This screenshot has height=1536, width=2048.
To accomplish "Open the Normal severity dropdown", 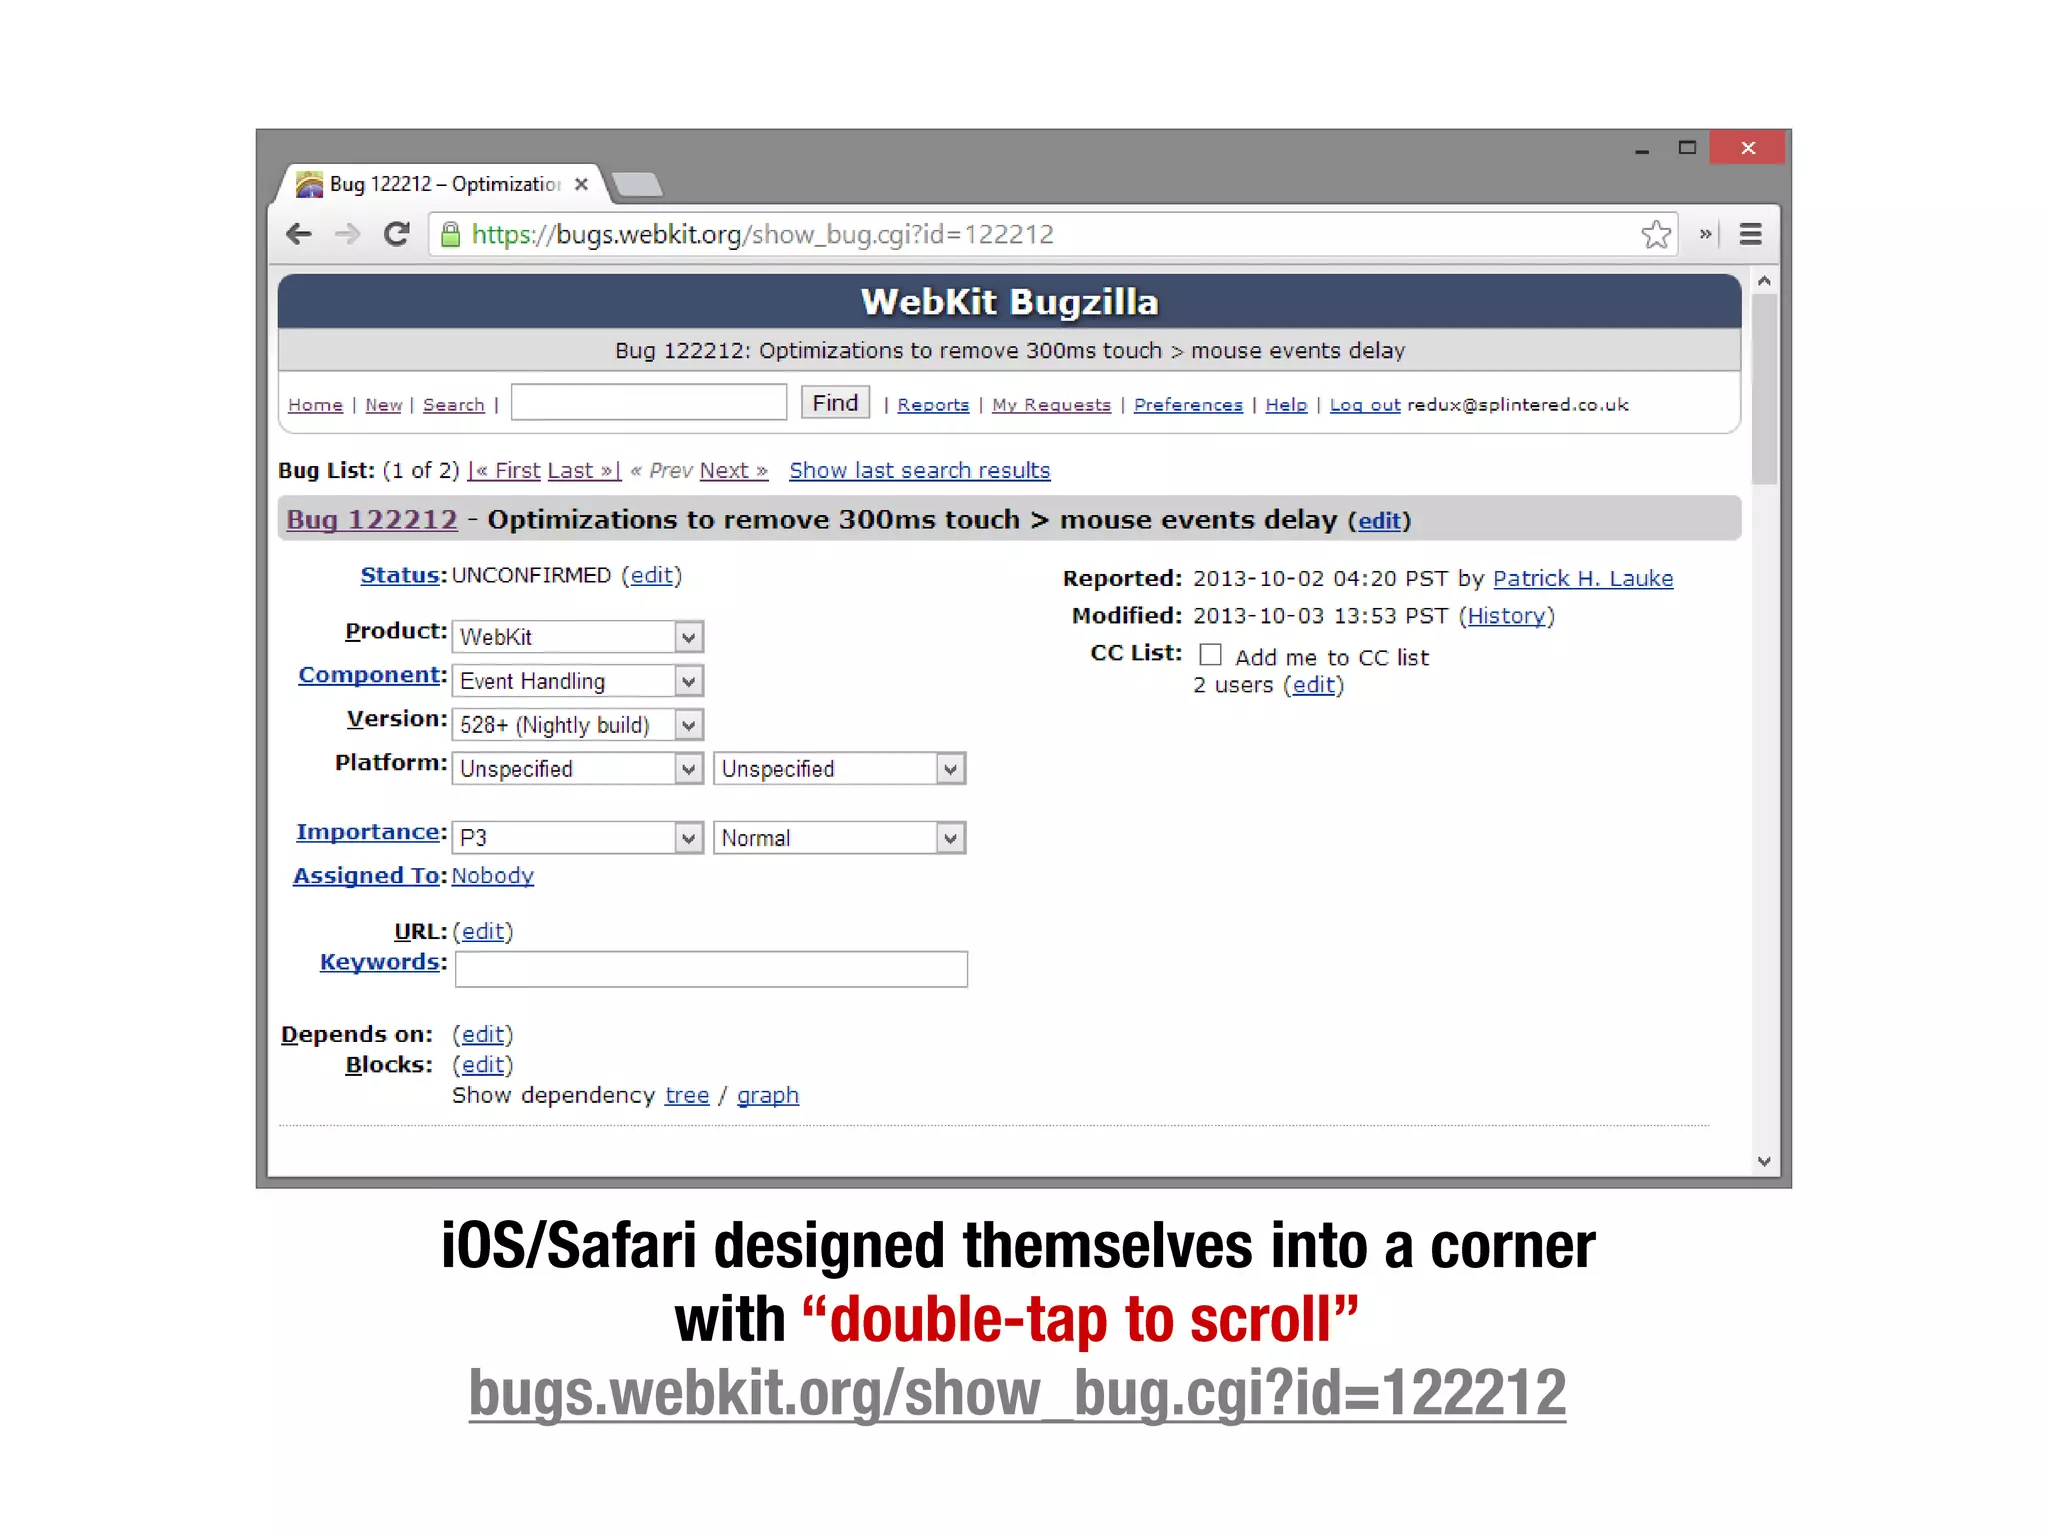I will [x=839, y=837].
